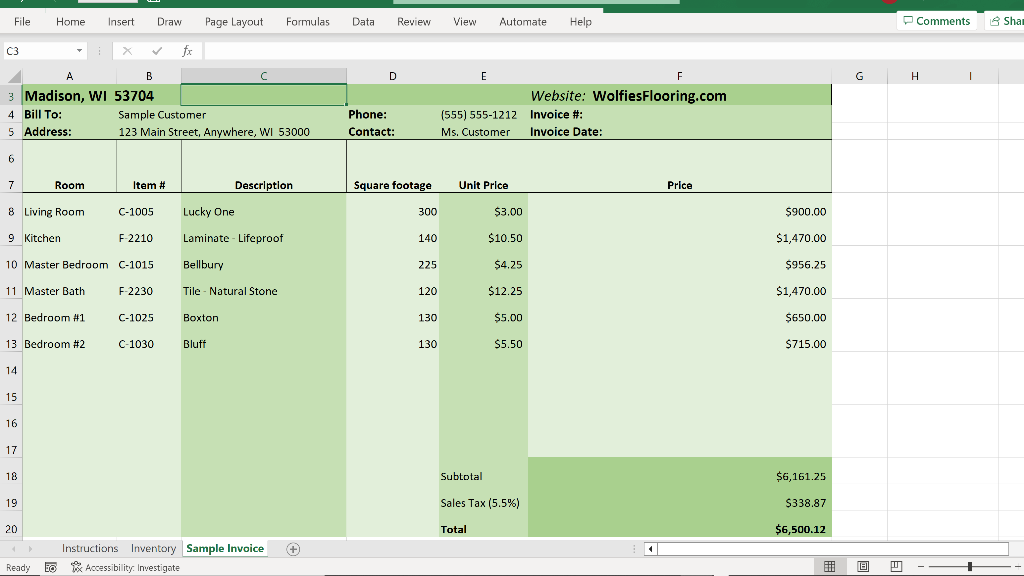Click item number F-2210
1024x576 pixels.
tap(136, 238)
